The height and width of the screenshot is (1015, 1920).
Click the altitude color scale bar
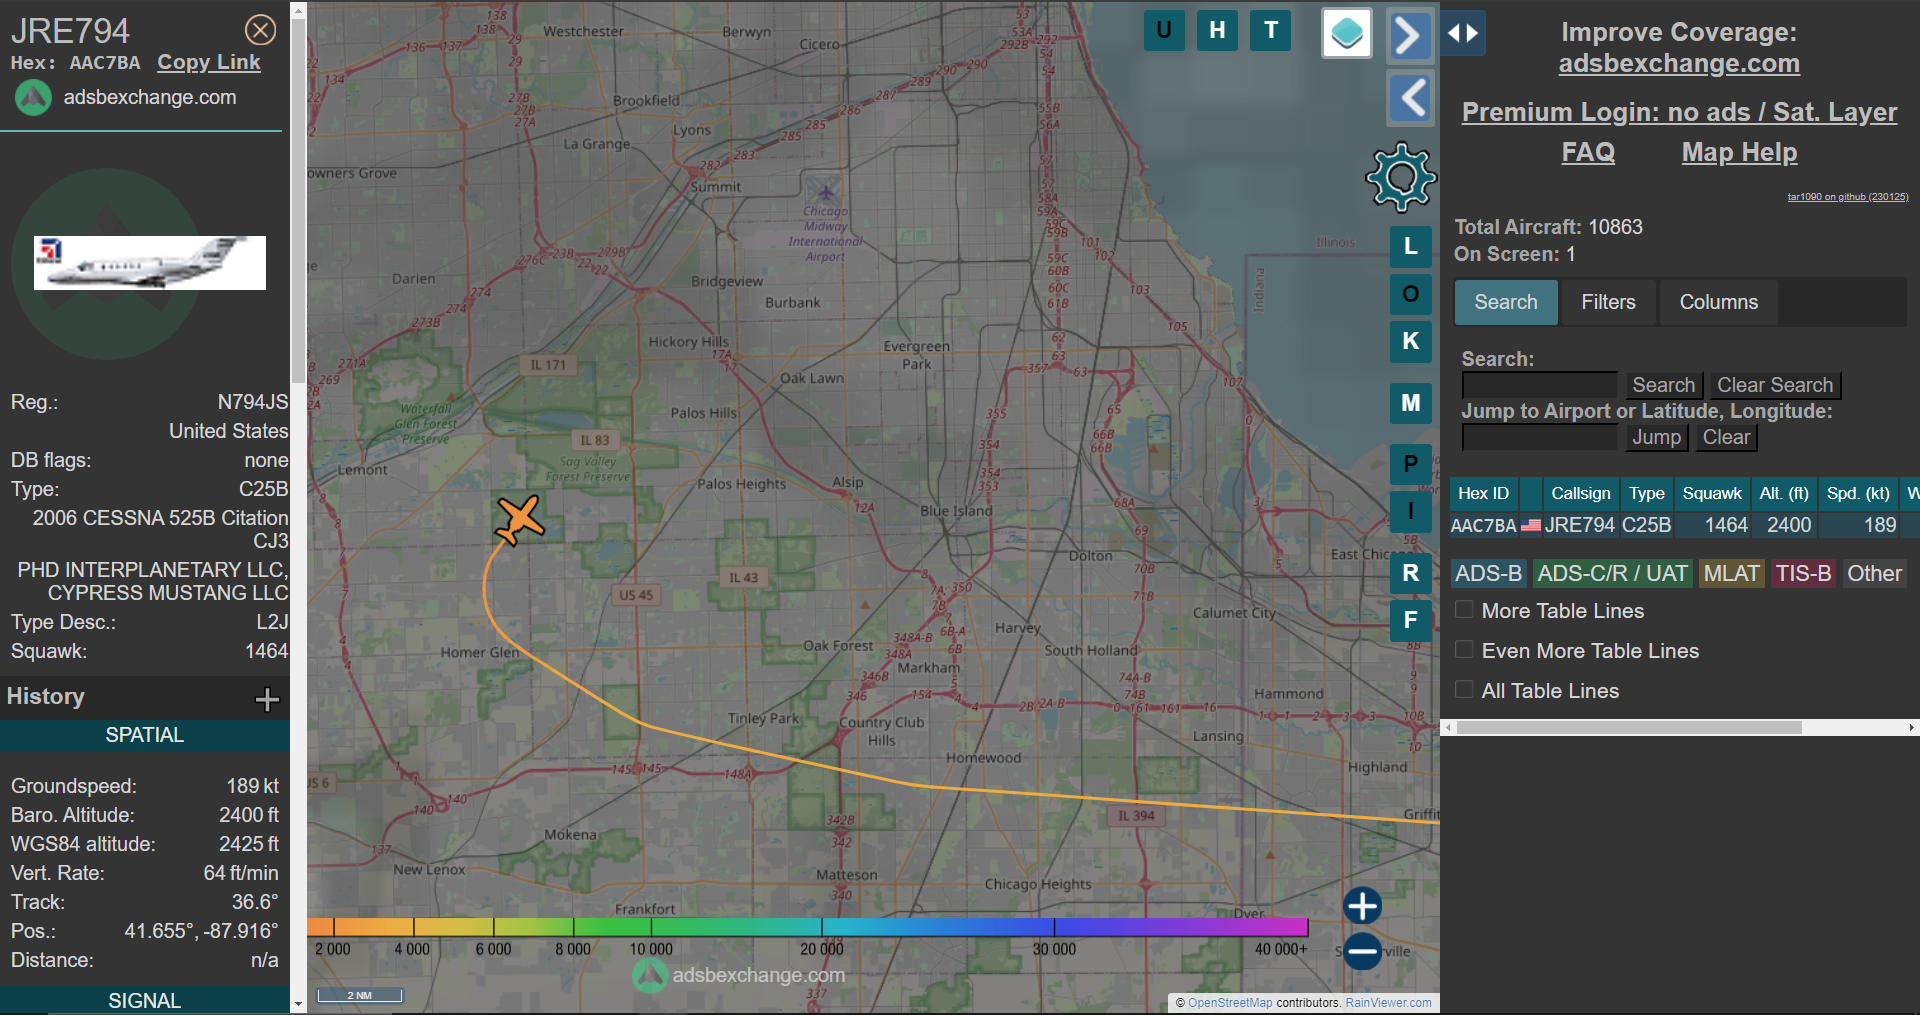point(808,927)
